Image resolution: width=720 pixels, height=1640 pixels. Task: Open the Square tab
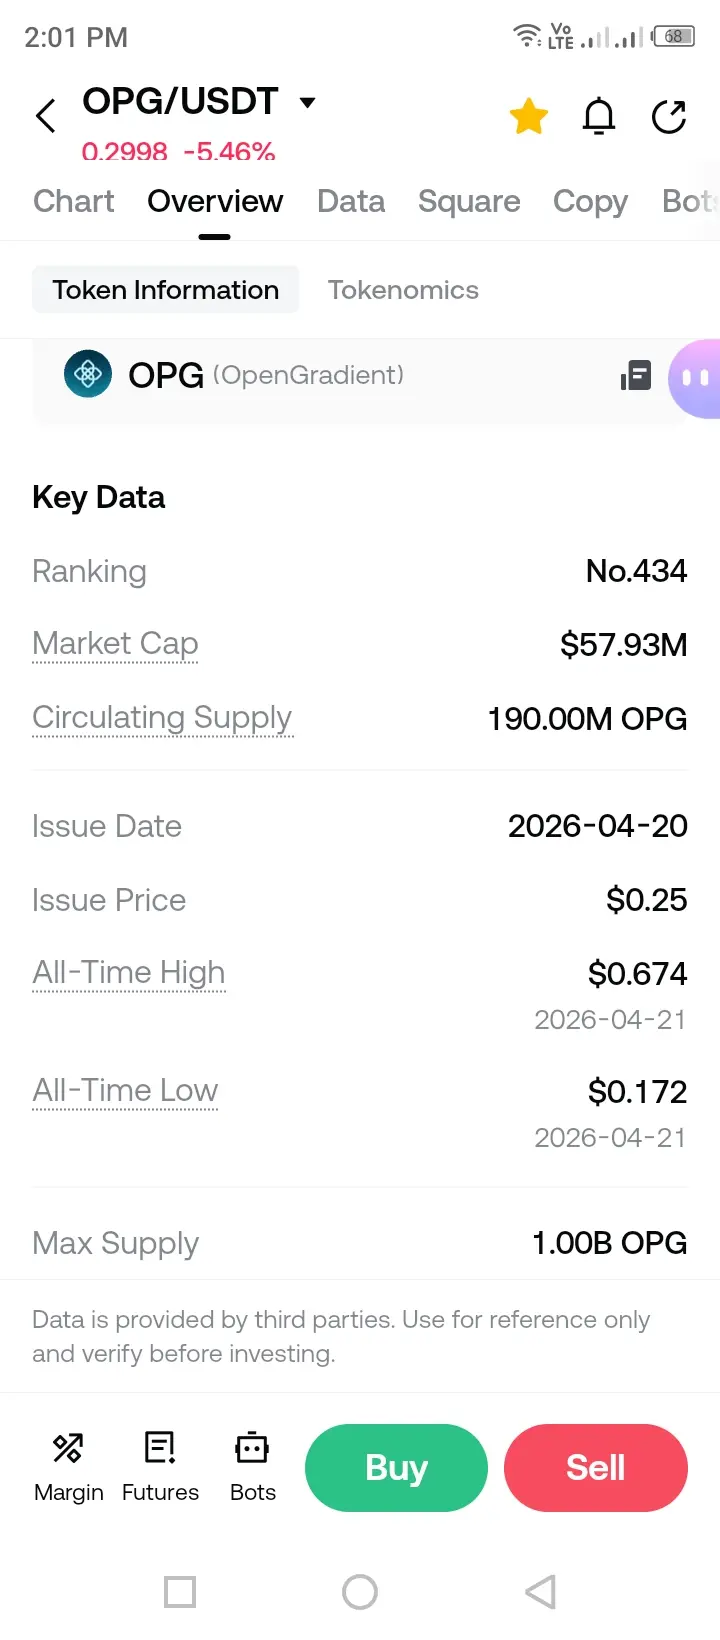point(469,201)
